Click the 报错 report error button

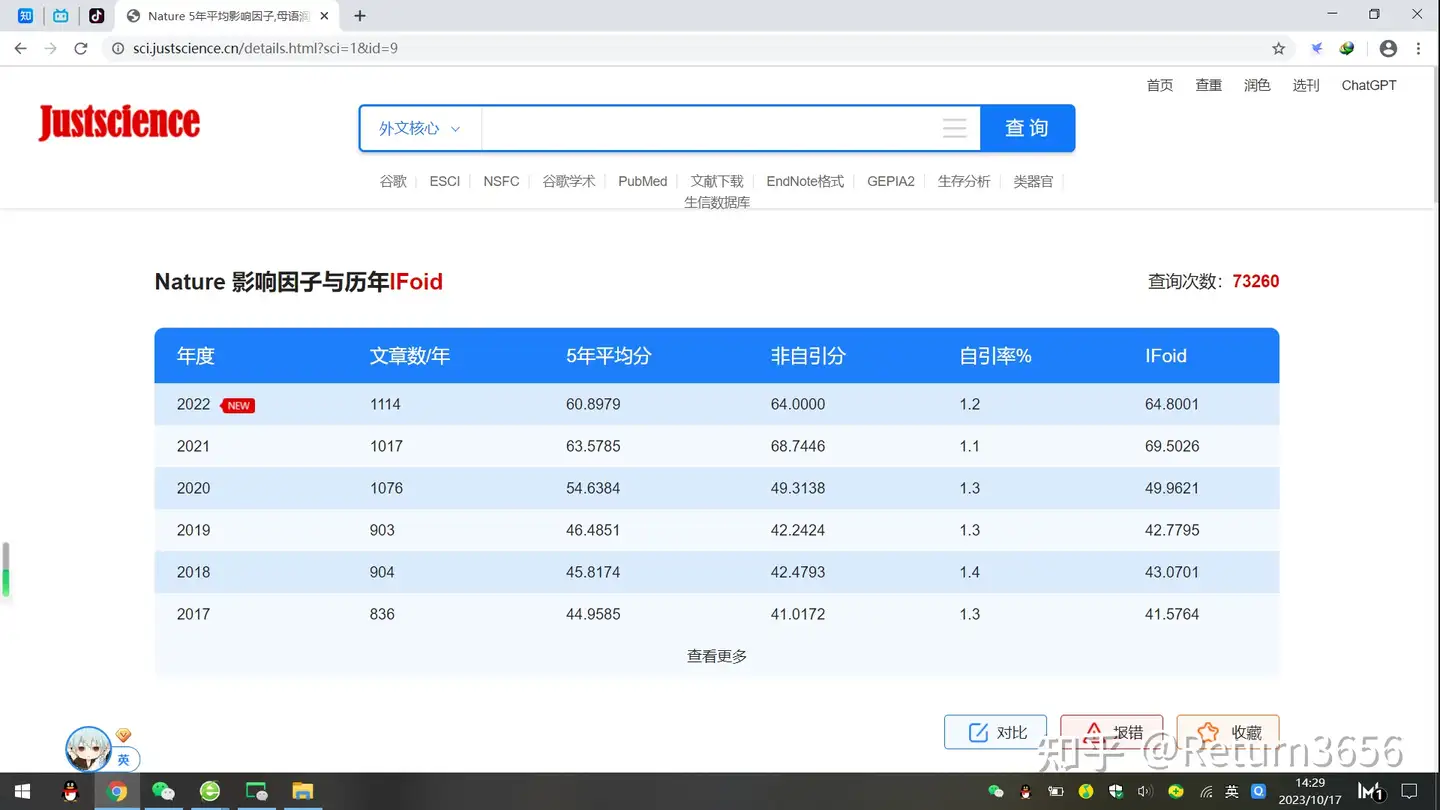click(1112, 732)
